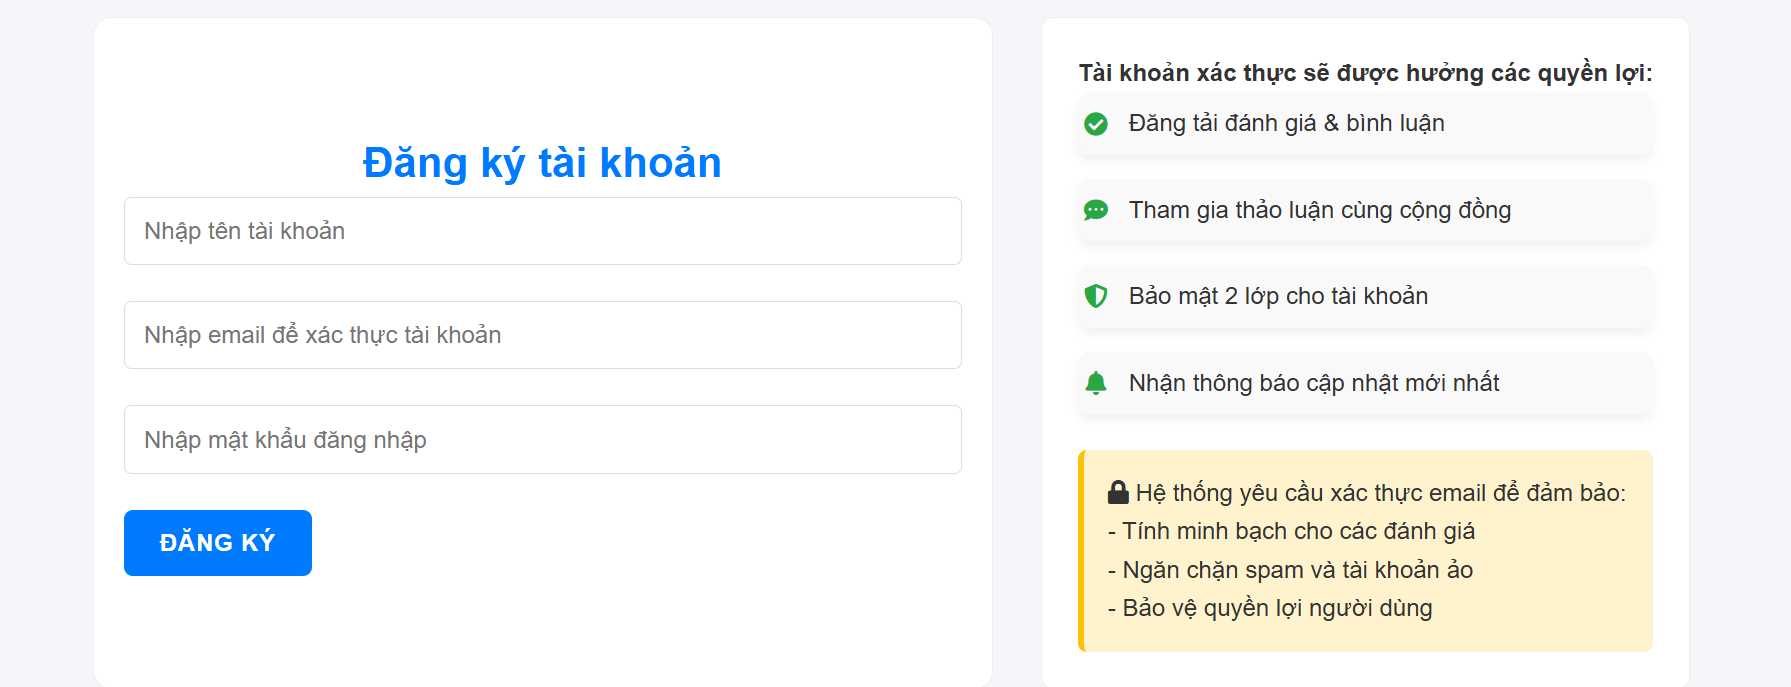Click the yellow email verification notice box
Screen dimensions: 1791x687
coord(1365,551)
